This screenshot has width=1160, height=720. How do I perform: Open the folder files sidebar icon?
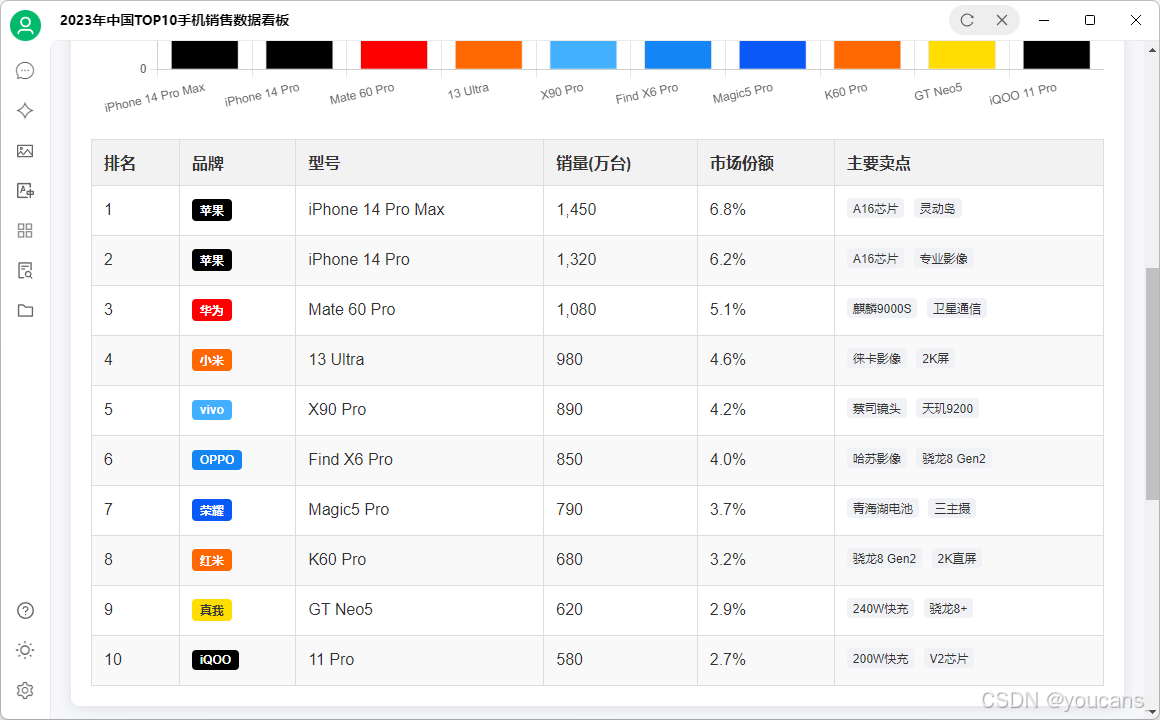25,311
